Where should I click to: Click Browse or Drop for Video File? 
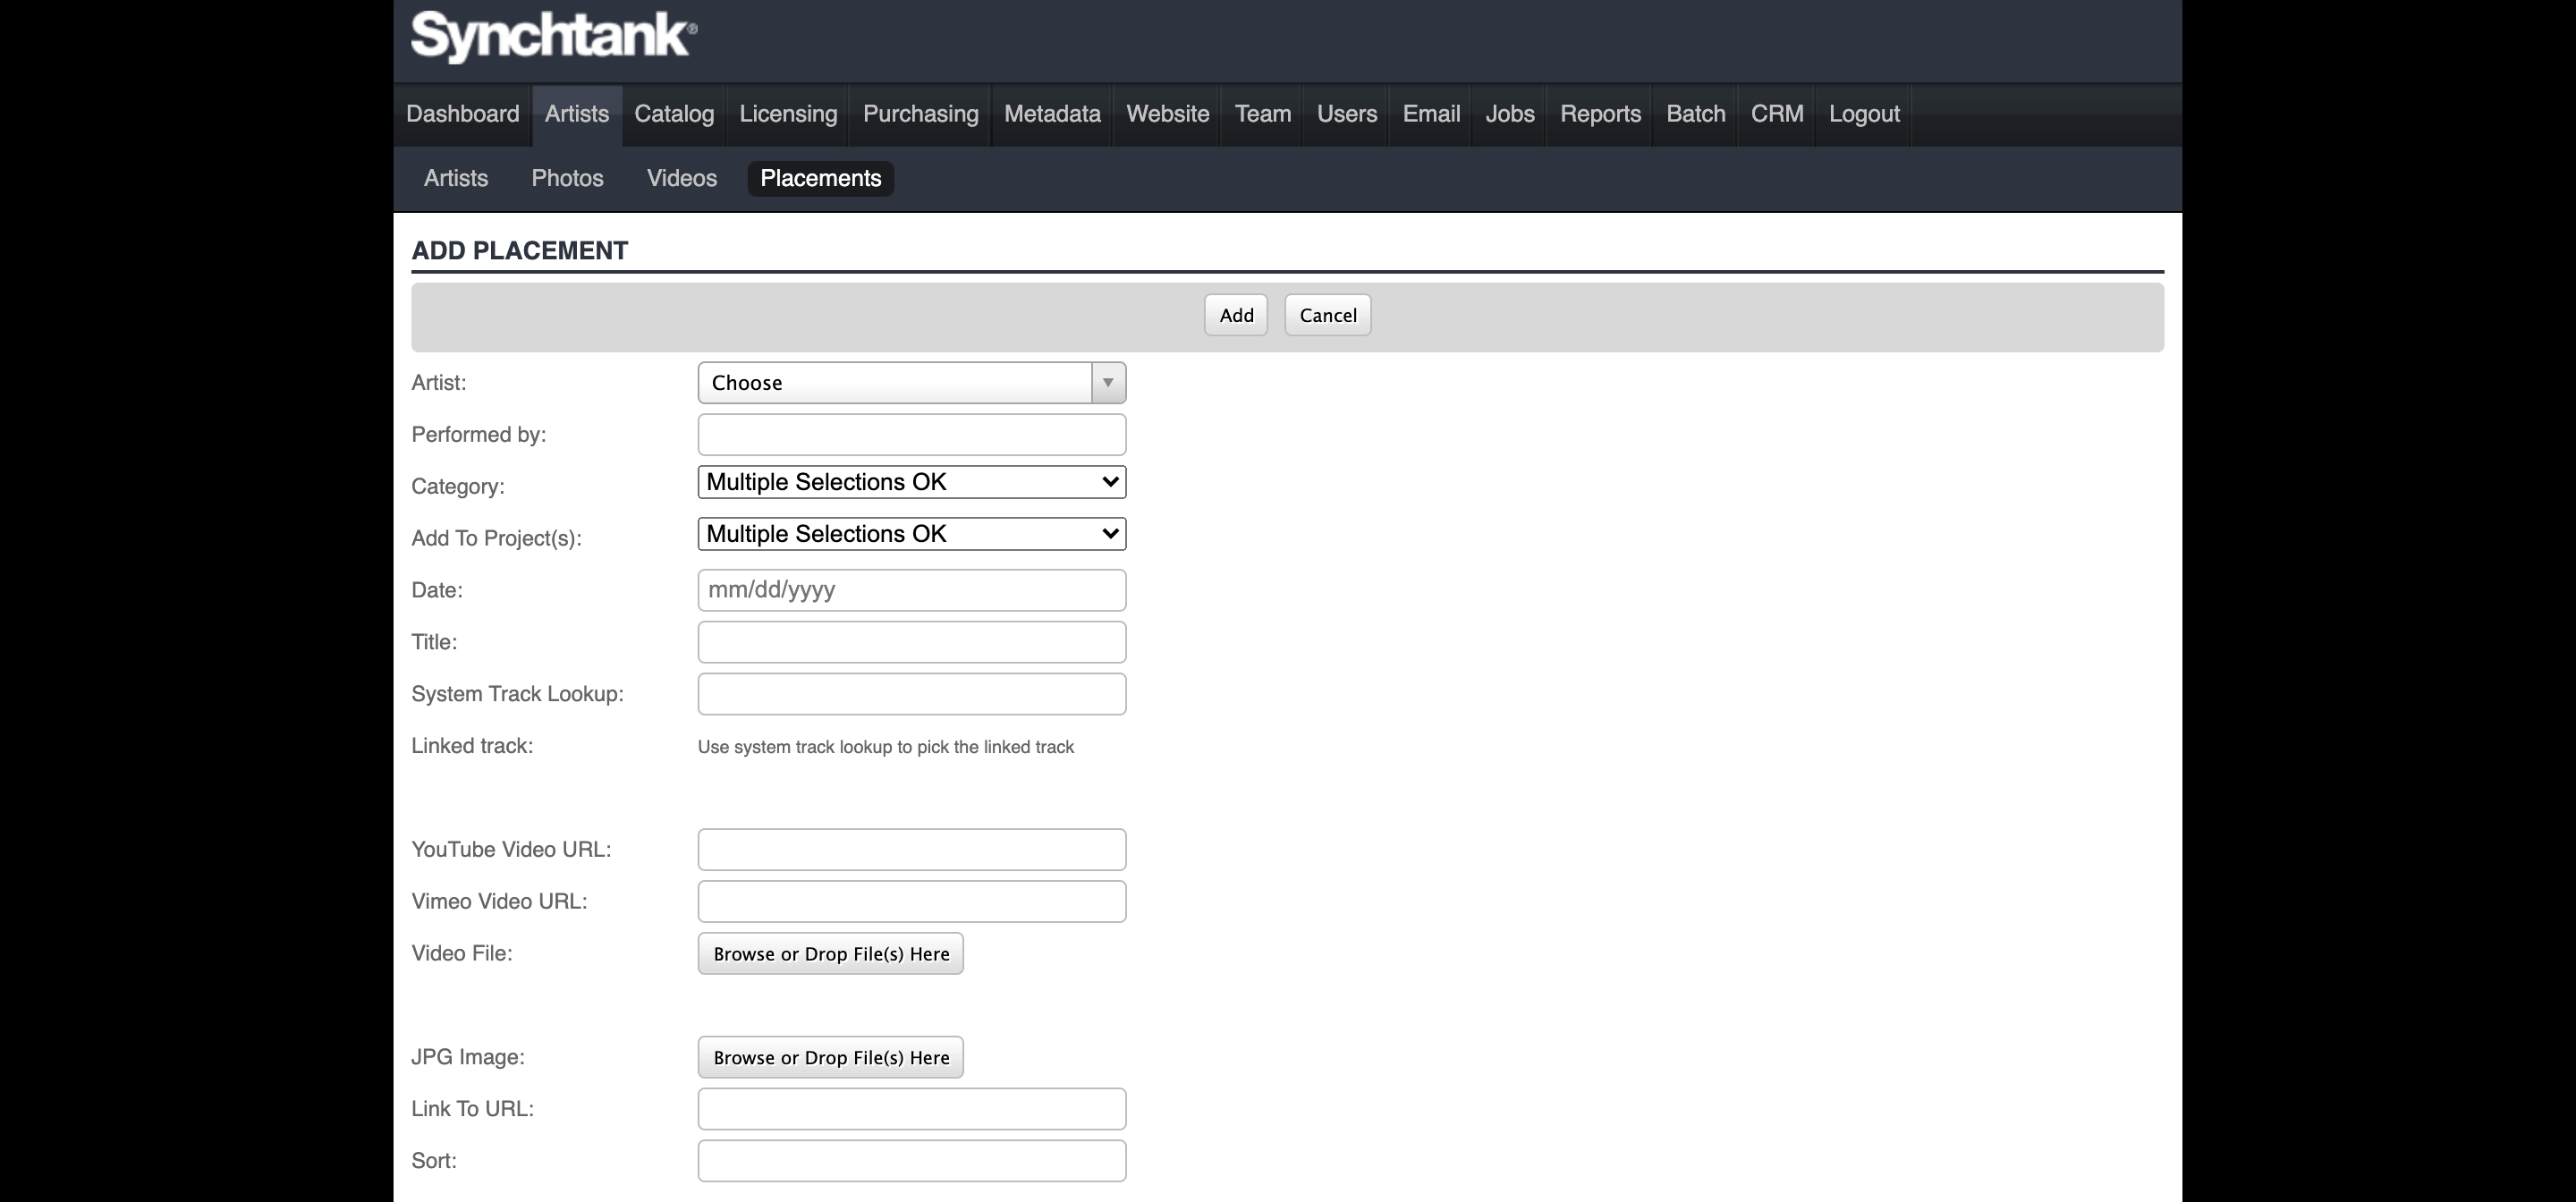click(830, 954)
